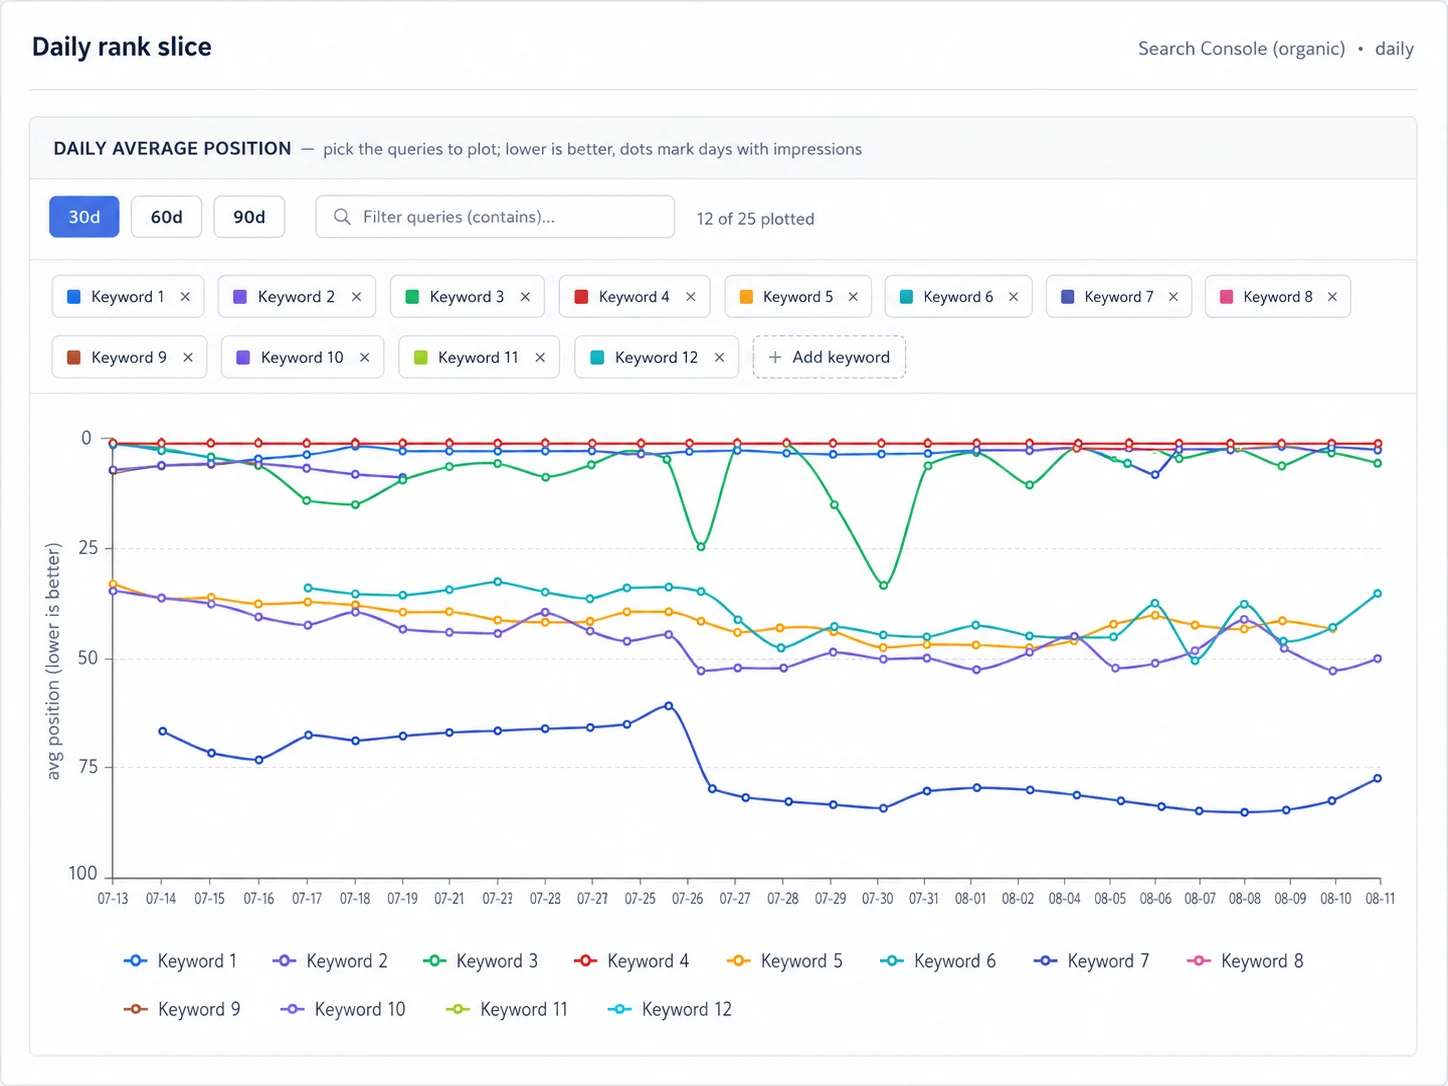1448x1086 pixels.
Task: Switch to the 90d range
Action: tap(249, 217)
